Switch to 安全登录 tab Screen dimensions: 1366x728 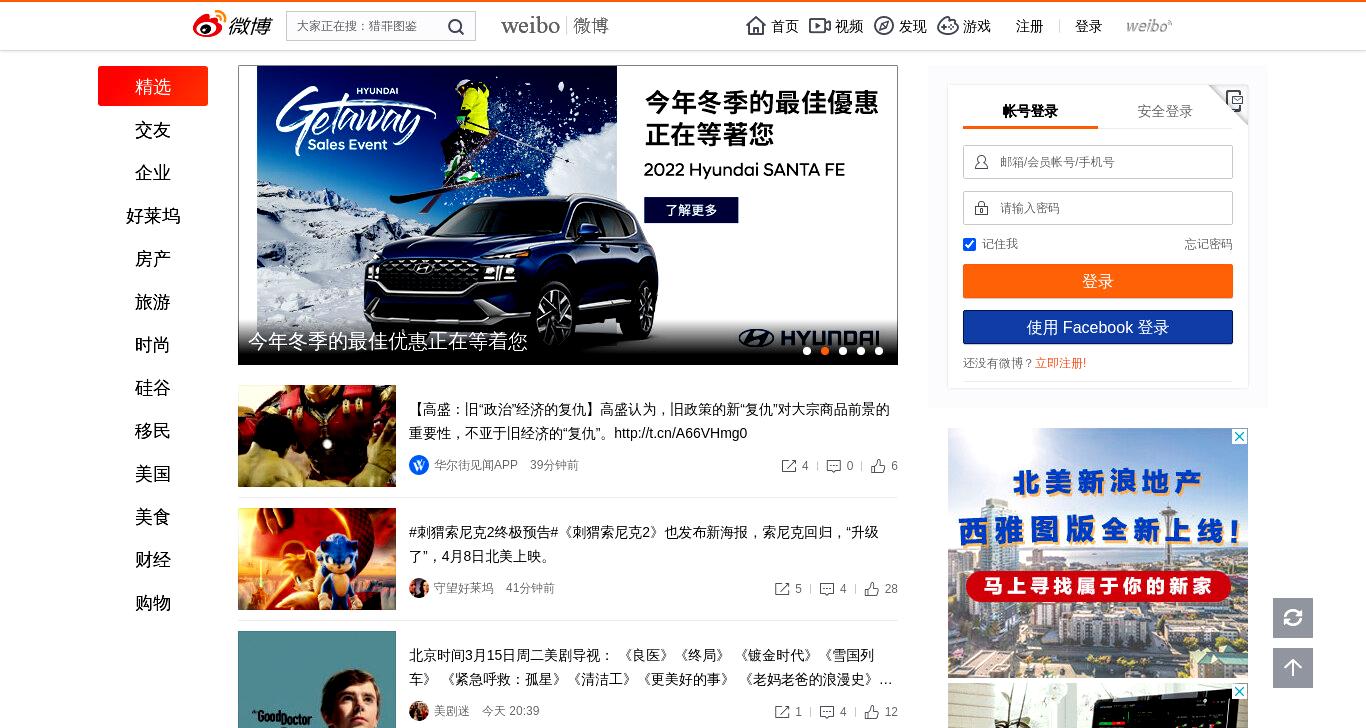pos(1165,111)
